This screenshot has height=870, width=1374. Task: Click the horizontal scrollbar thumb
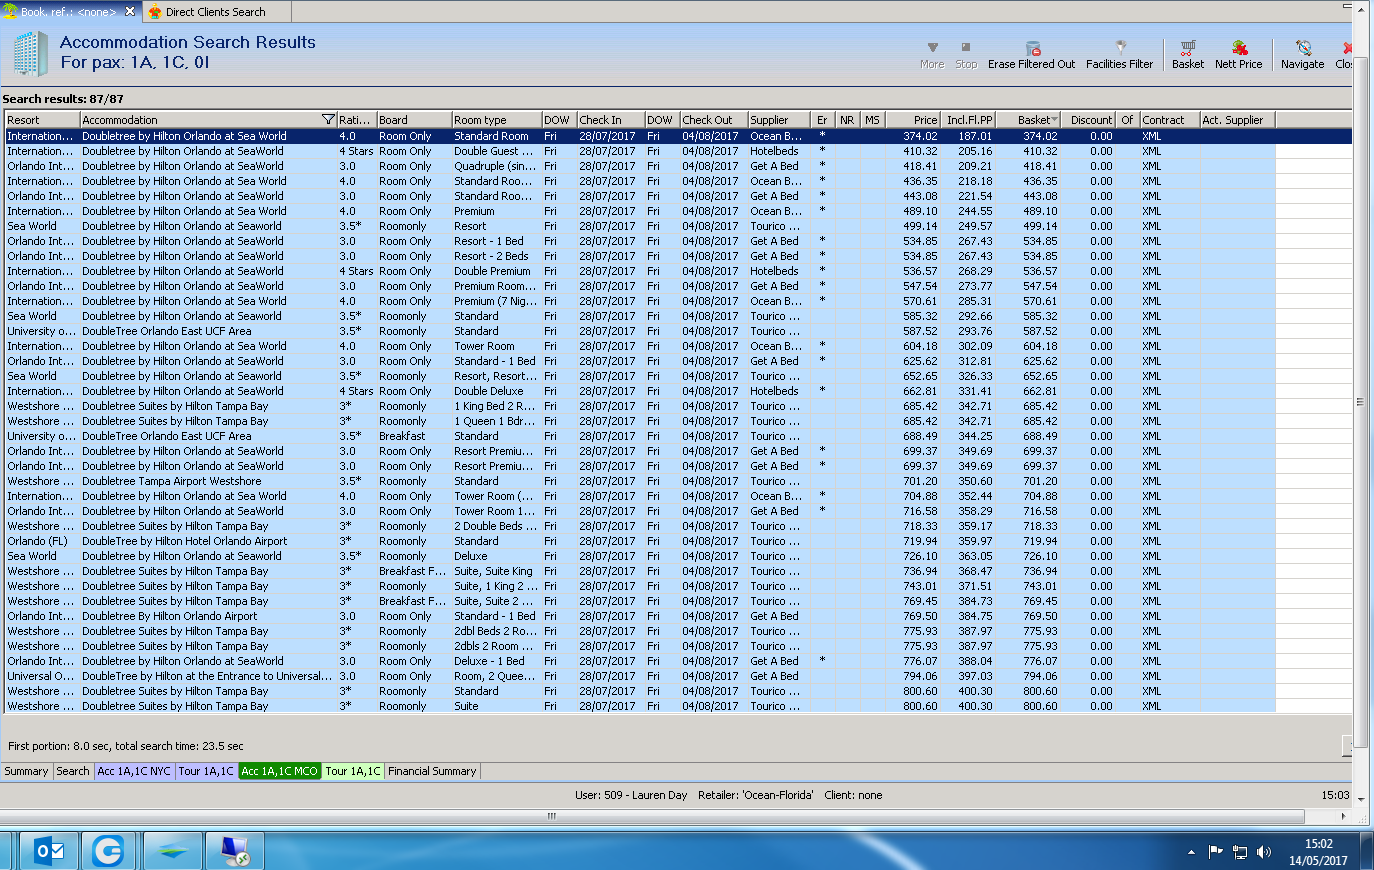click(x=551, y=815)
